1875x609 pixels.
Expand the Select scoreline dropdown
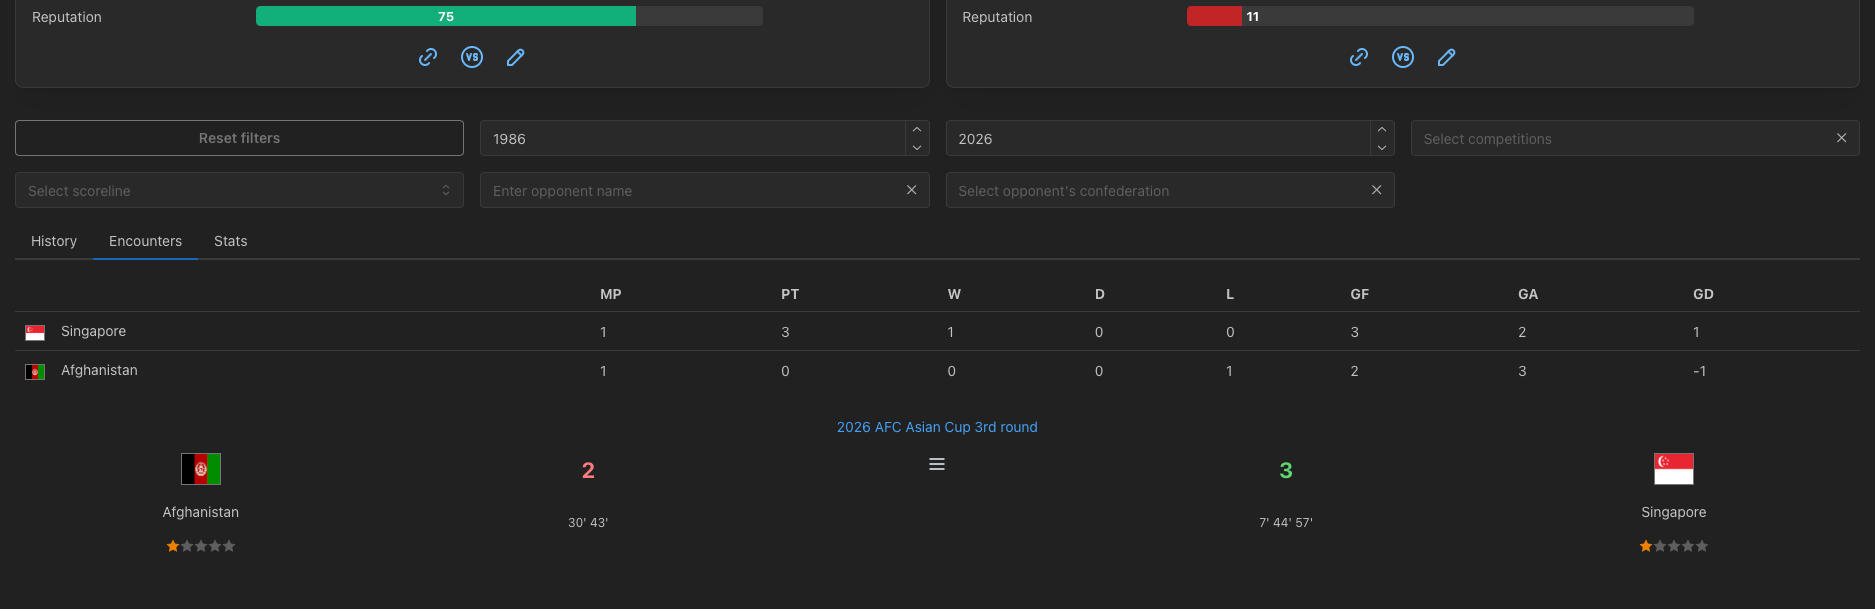(239, 190)
